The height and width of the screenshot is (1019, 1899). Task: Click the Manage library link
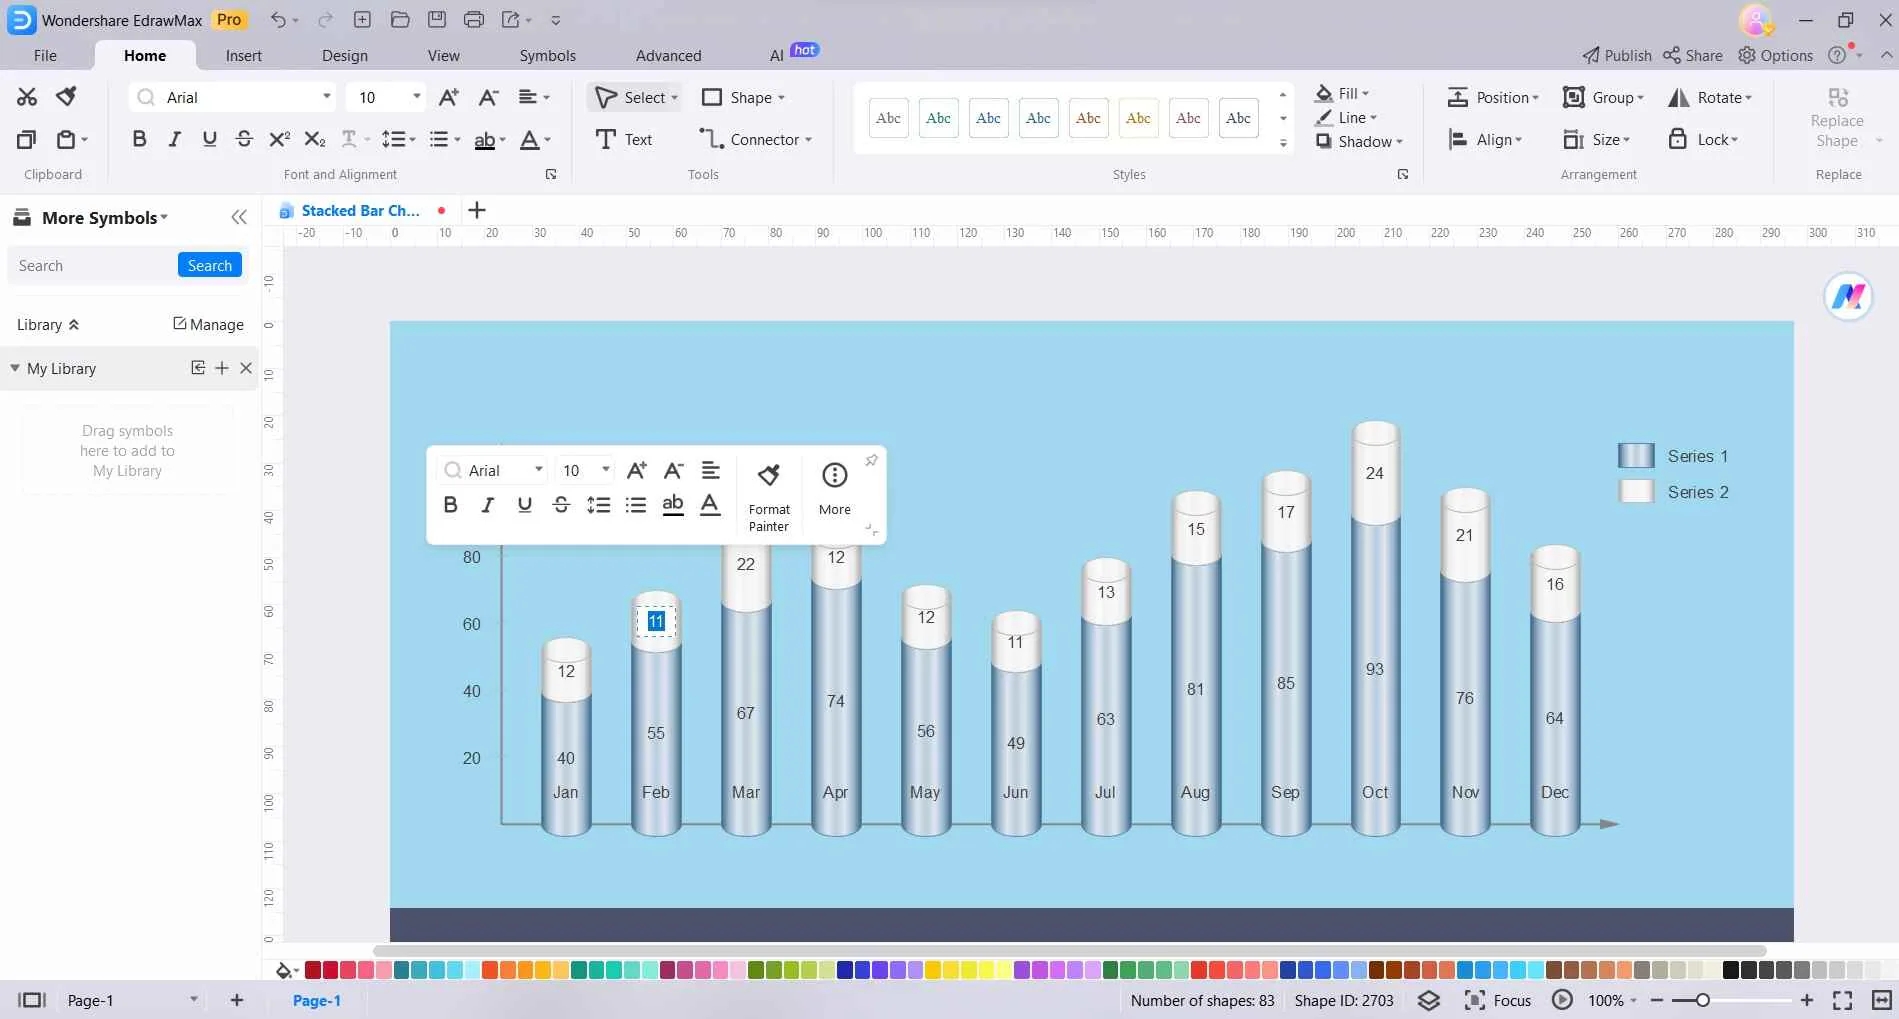208,325
